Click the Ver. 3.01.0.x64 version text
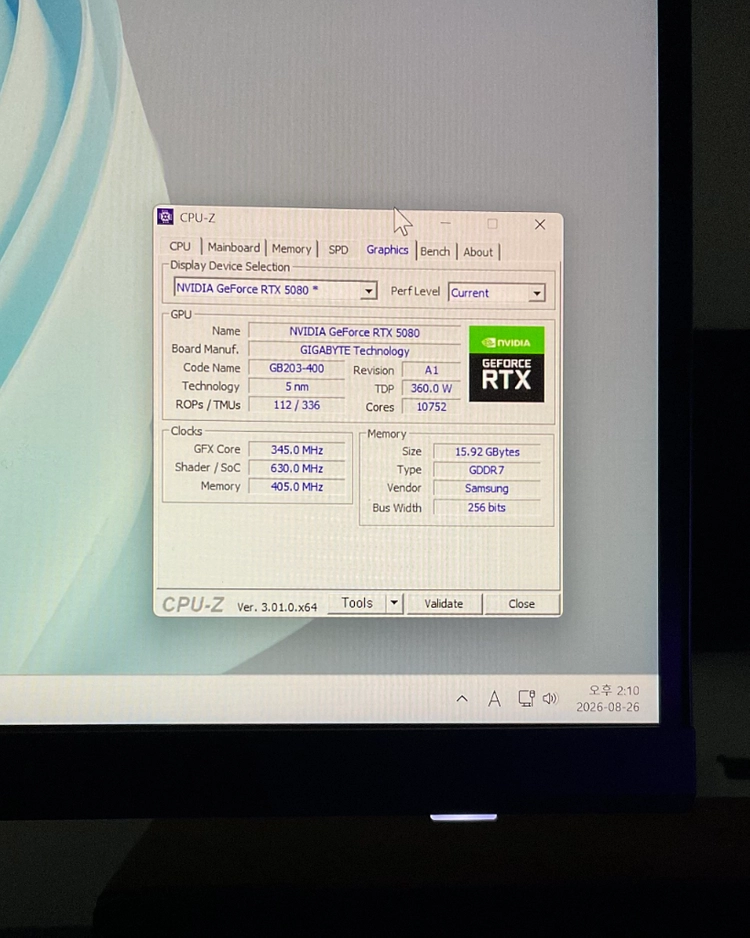Image resolution: width=750 pixels, height=938 pixels. [277, 607]
